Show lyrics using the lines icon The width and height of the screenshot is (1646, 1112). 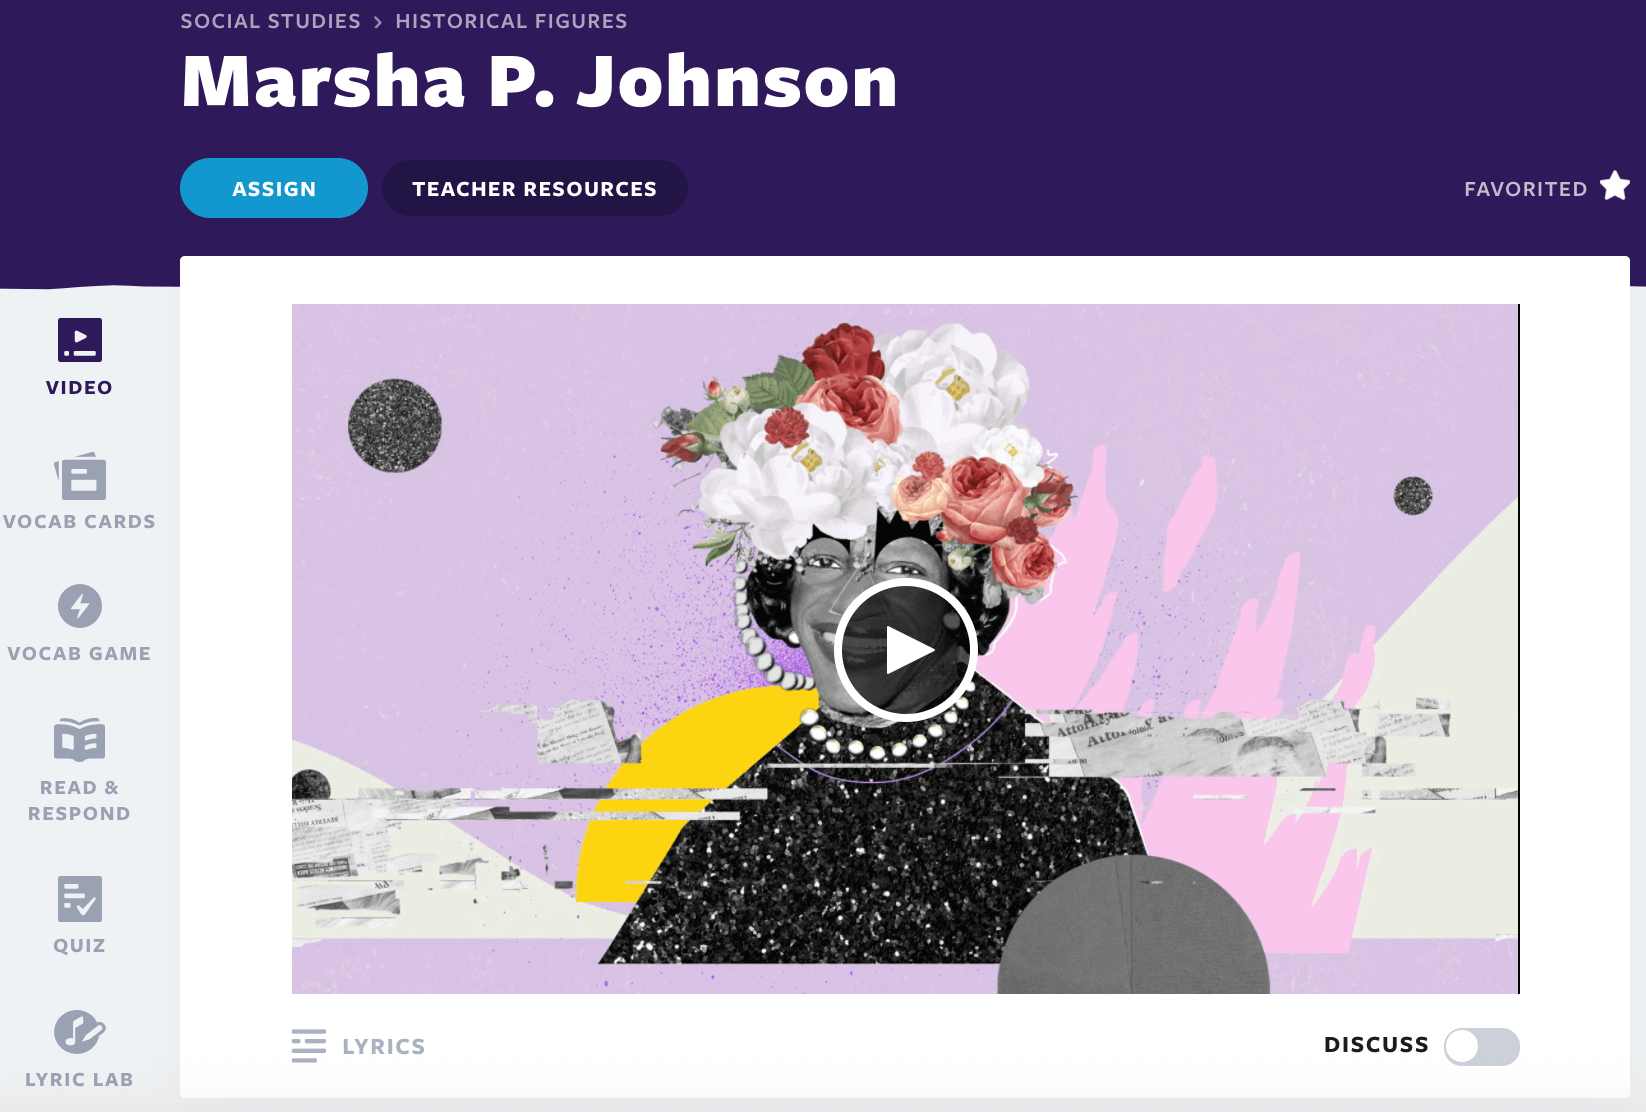[x=309, y=1046]
